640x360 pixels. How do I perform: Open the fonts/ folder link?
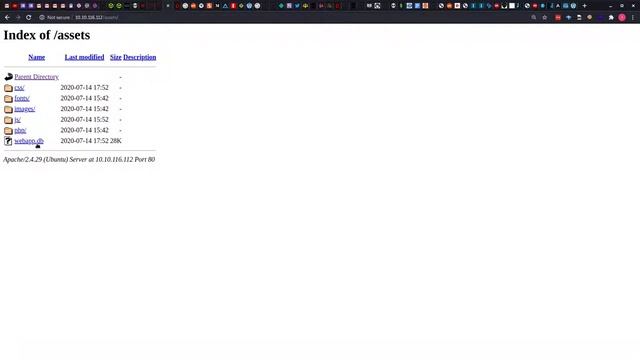click(22, 98)
